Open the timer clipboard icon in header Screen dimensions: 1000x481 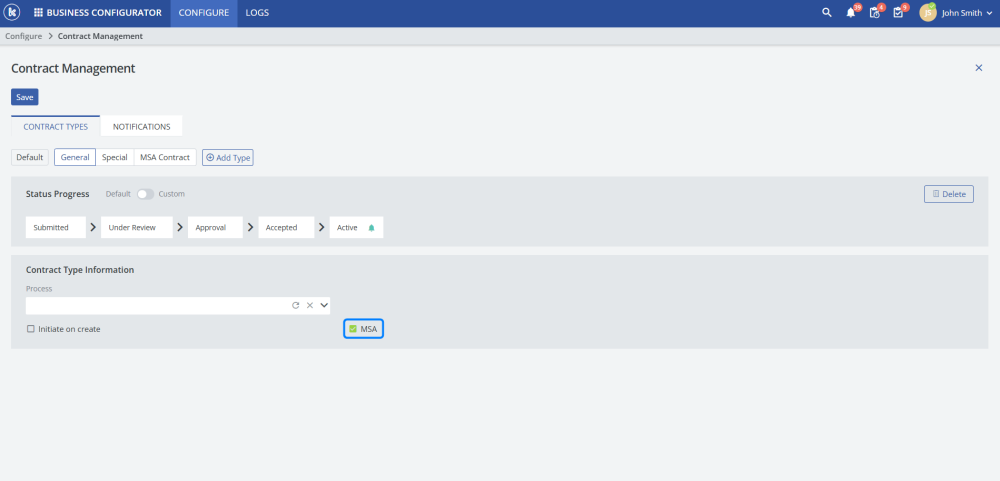click(x=874, y=13)
